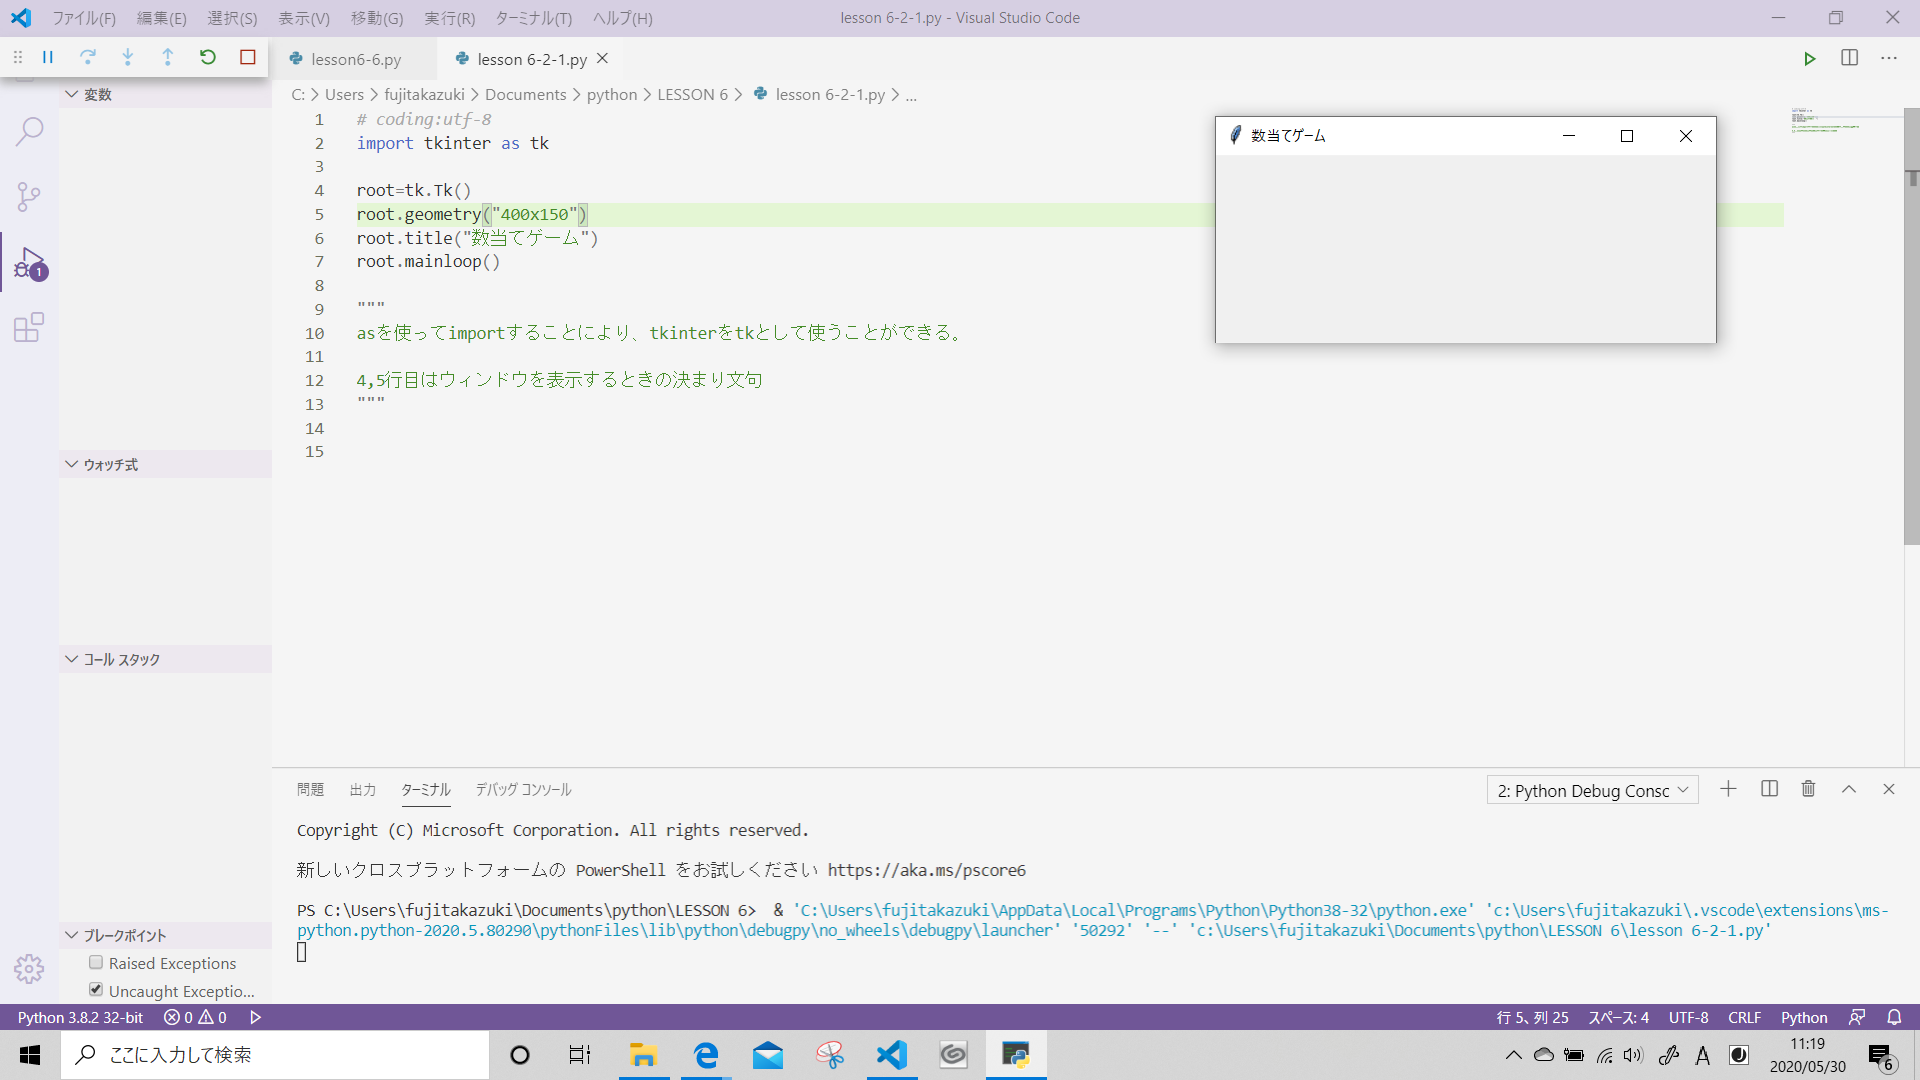Pause the debugger from debug toolbar
Viewport: 1920px width, 1080px height.
coord(48,58)
